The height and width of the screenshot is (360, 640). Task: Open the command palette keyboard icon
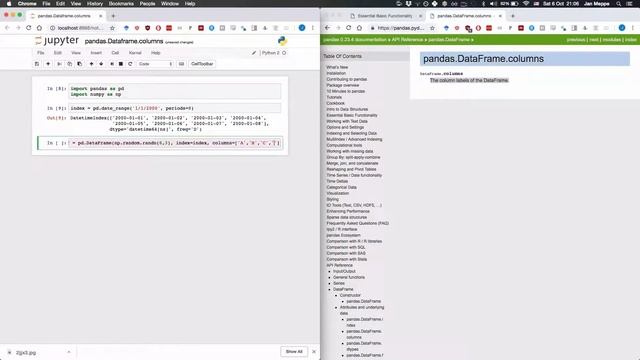pyautogui.click(x=182, y=64)
